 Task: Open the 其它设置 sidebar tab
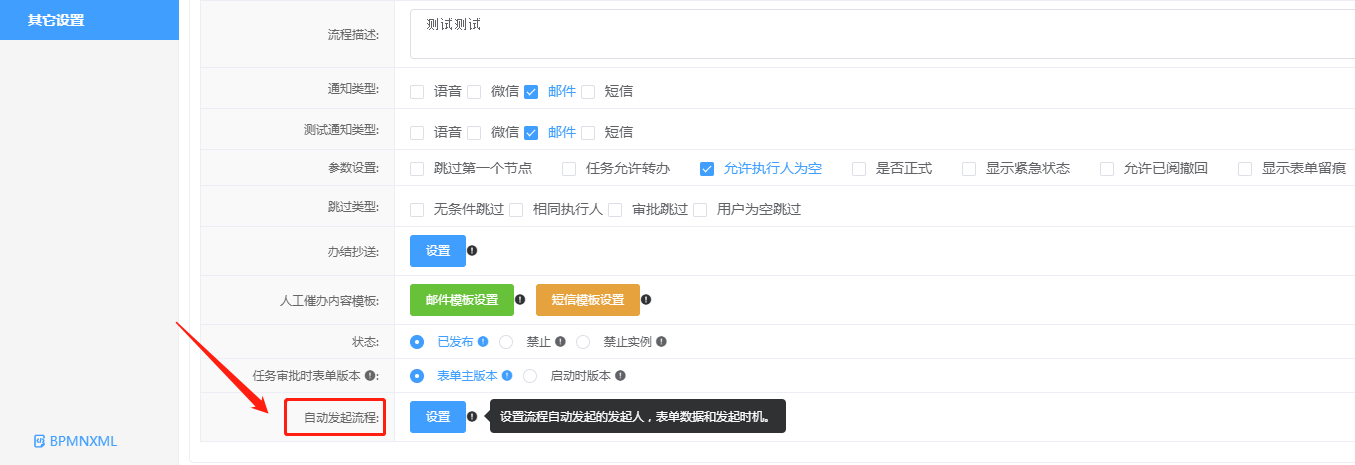point(56,20)
